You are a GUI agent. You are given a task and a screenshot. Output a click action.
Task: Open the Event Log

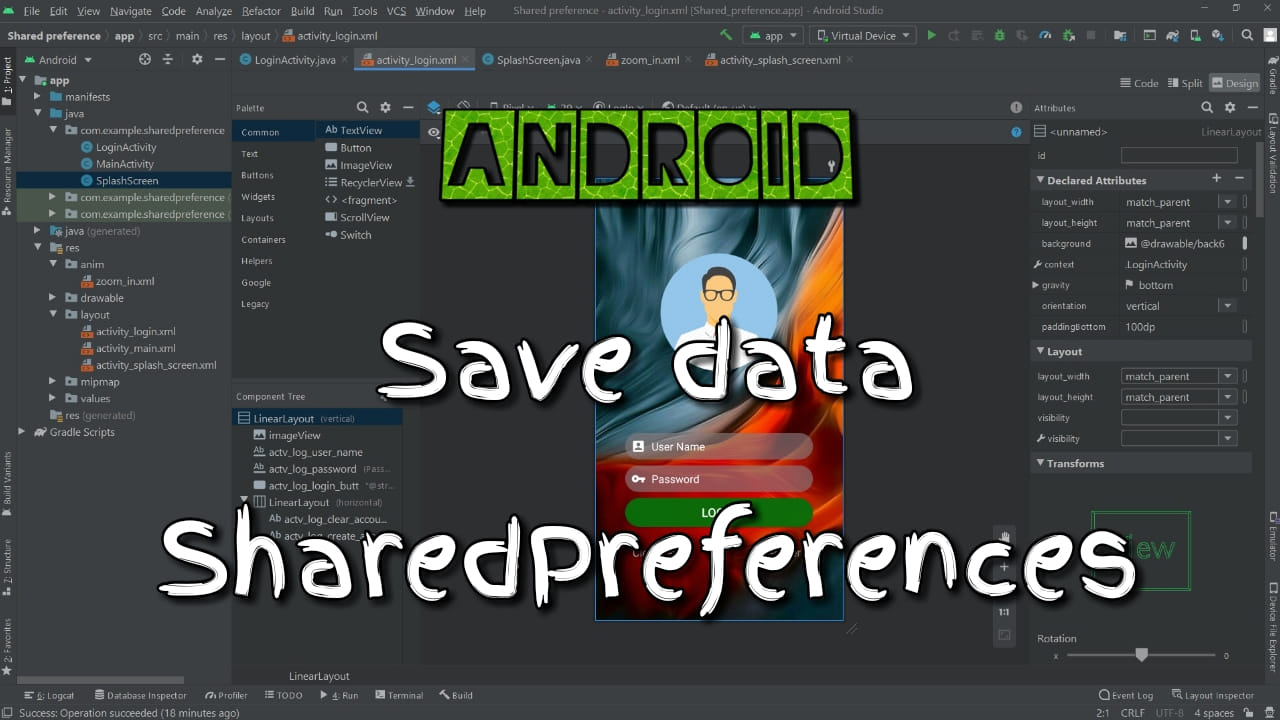(1126, 695)
